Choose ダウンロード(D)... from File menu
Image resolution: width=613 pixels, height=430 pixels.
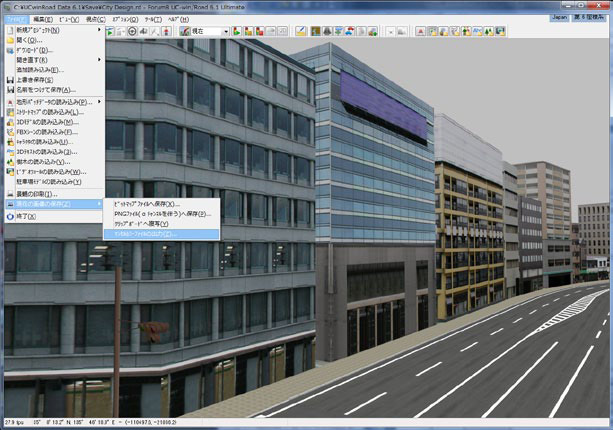pos(54,50)
